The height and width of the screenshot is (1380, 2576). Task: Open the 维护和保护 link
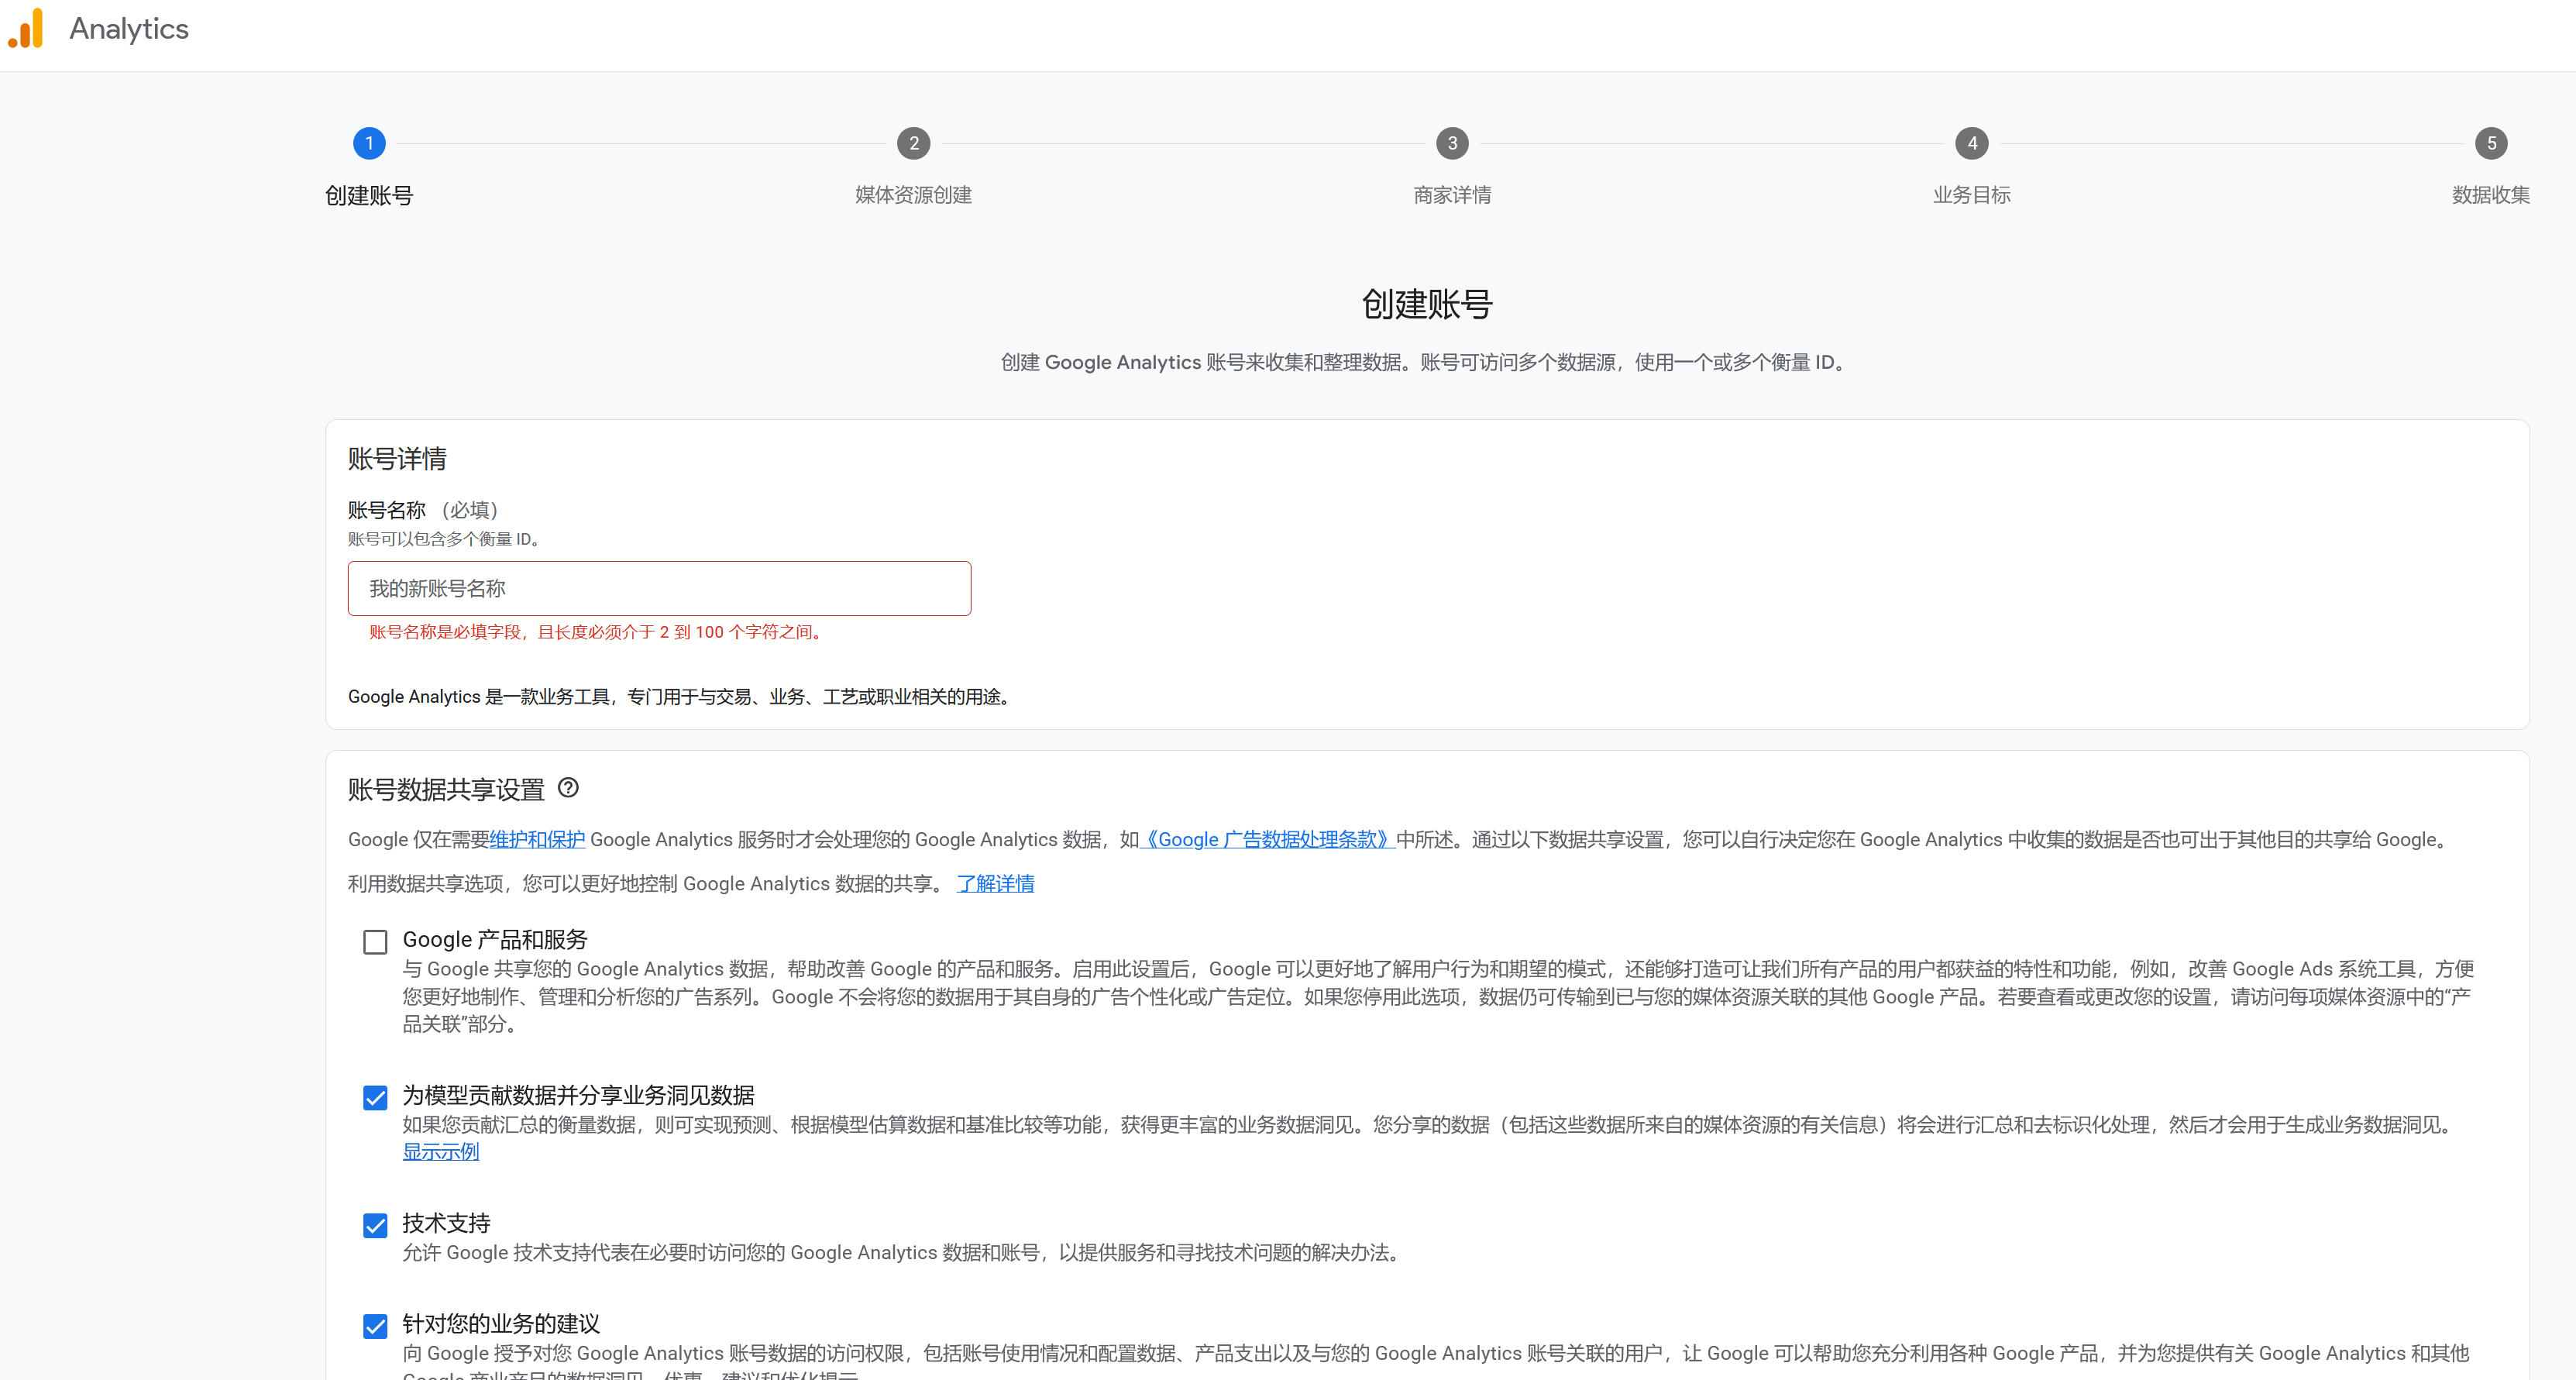(x=537, y=839)
